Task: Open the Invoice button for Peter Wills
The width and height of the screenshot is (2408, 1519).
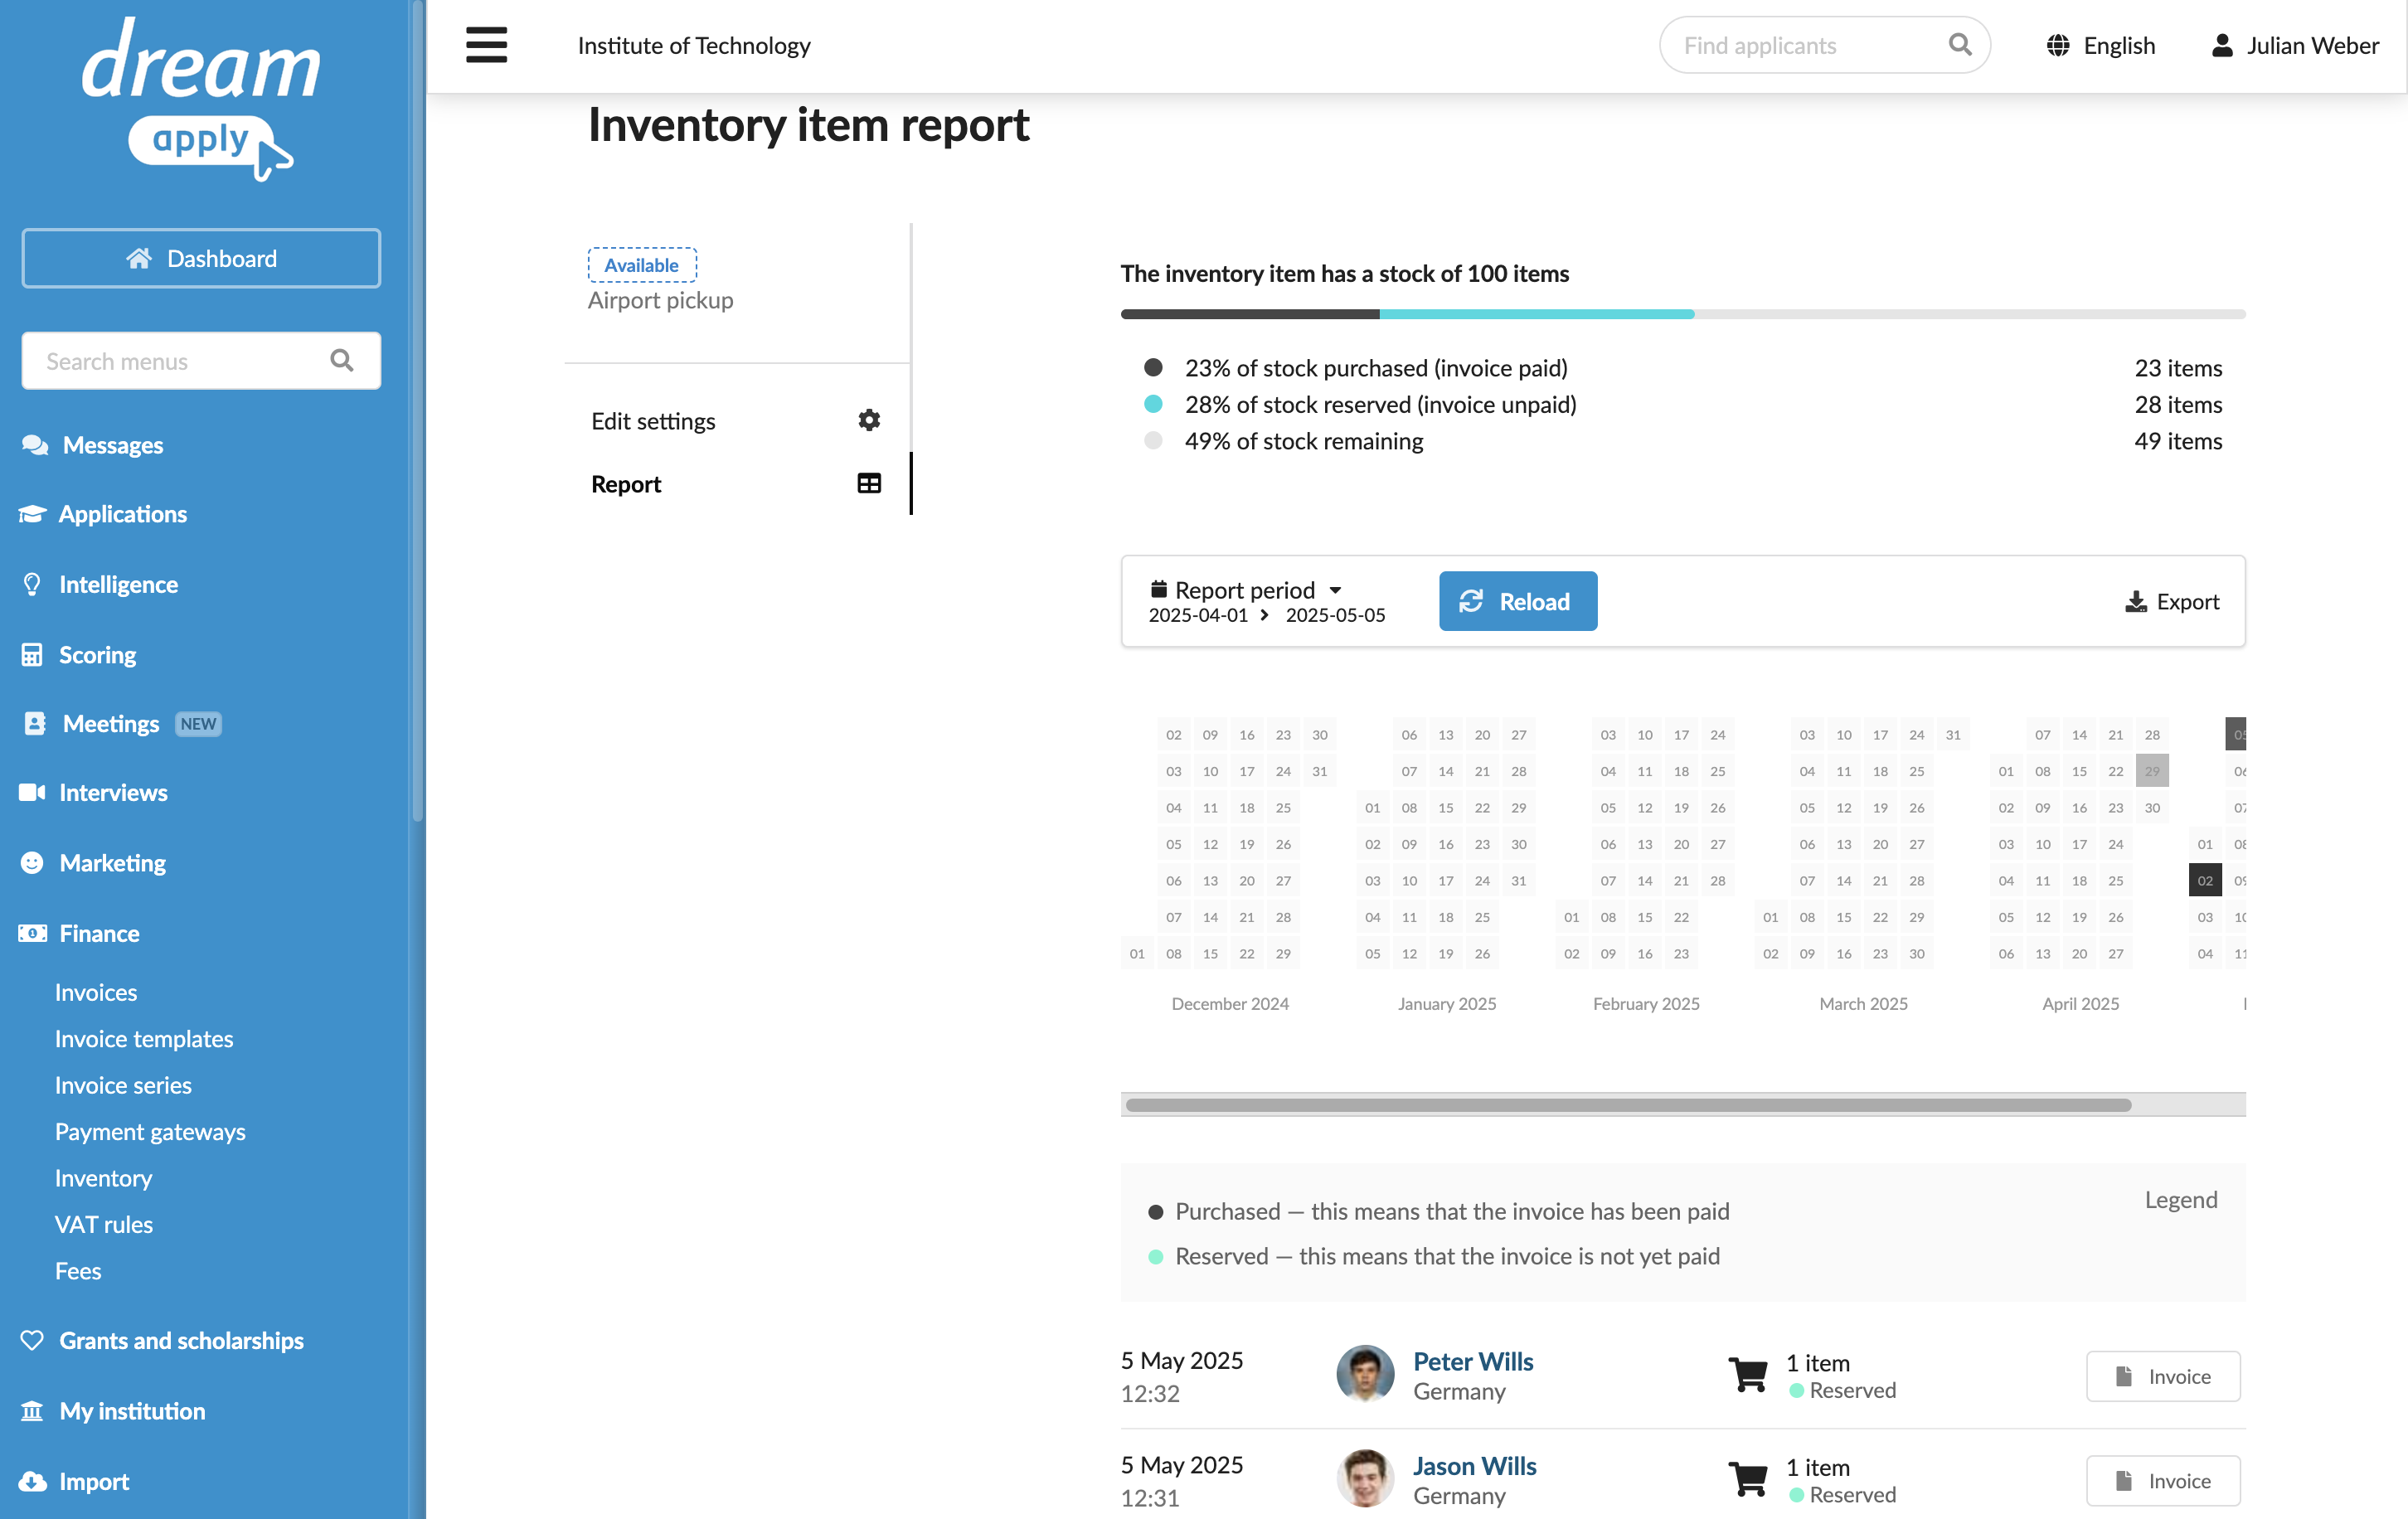Action: (2163, 1377)
